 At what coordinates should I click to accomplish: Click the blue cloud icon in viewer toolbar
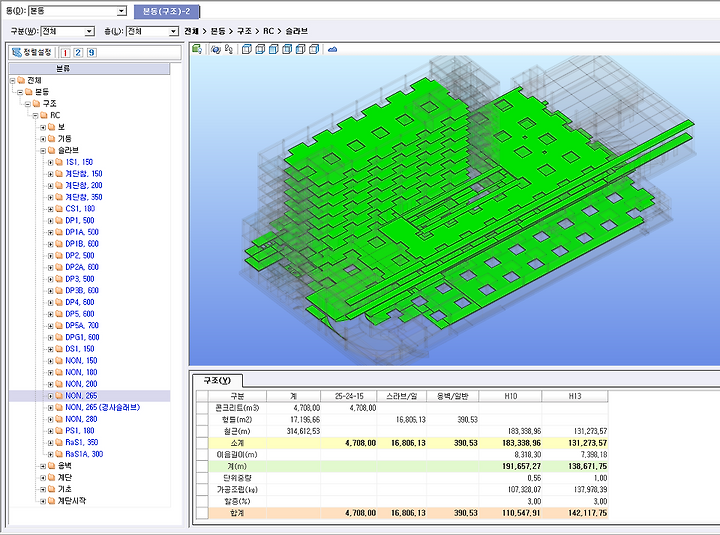pyautogui.click(x=332, y=49)
